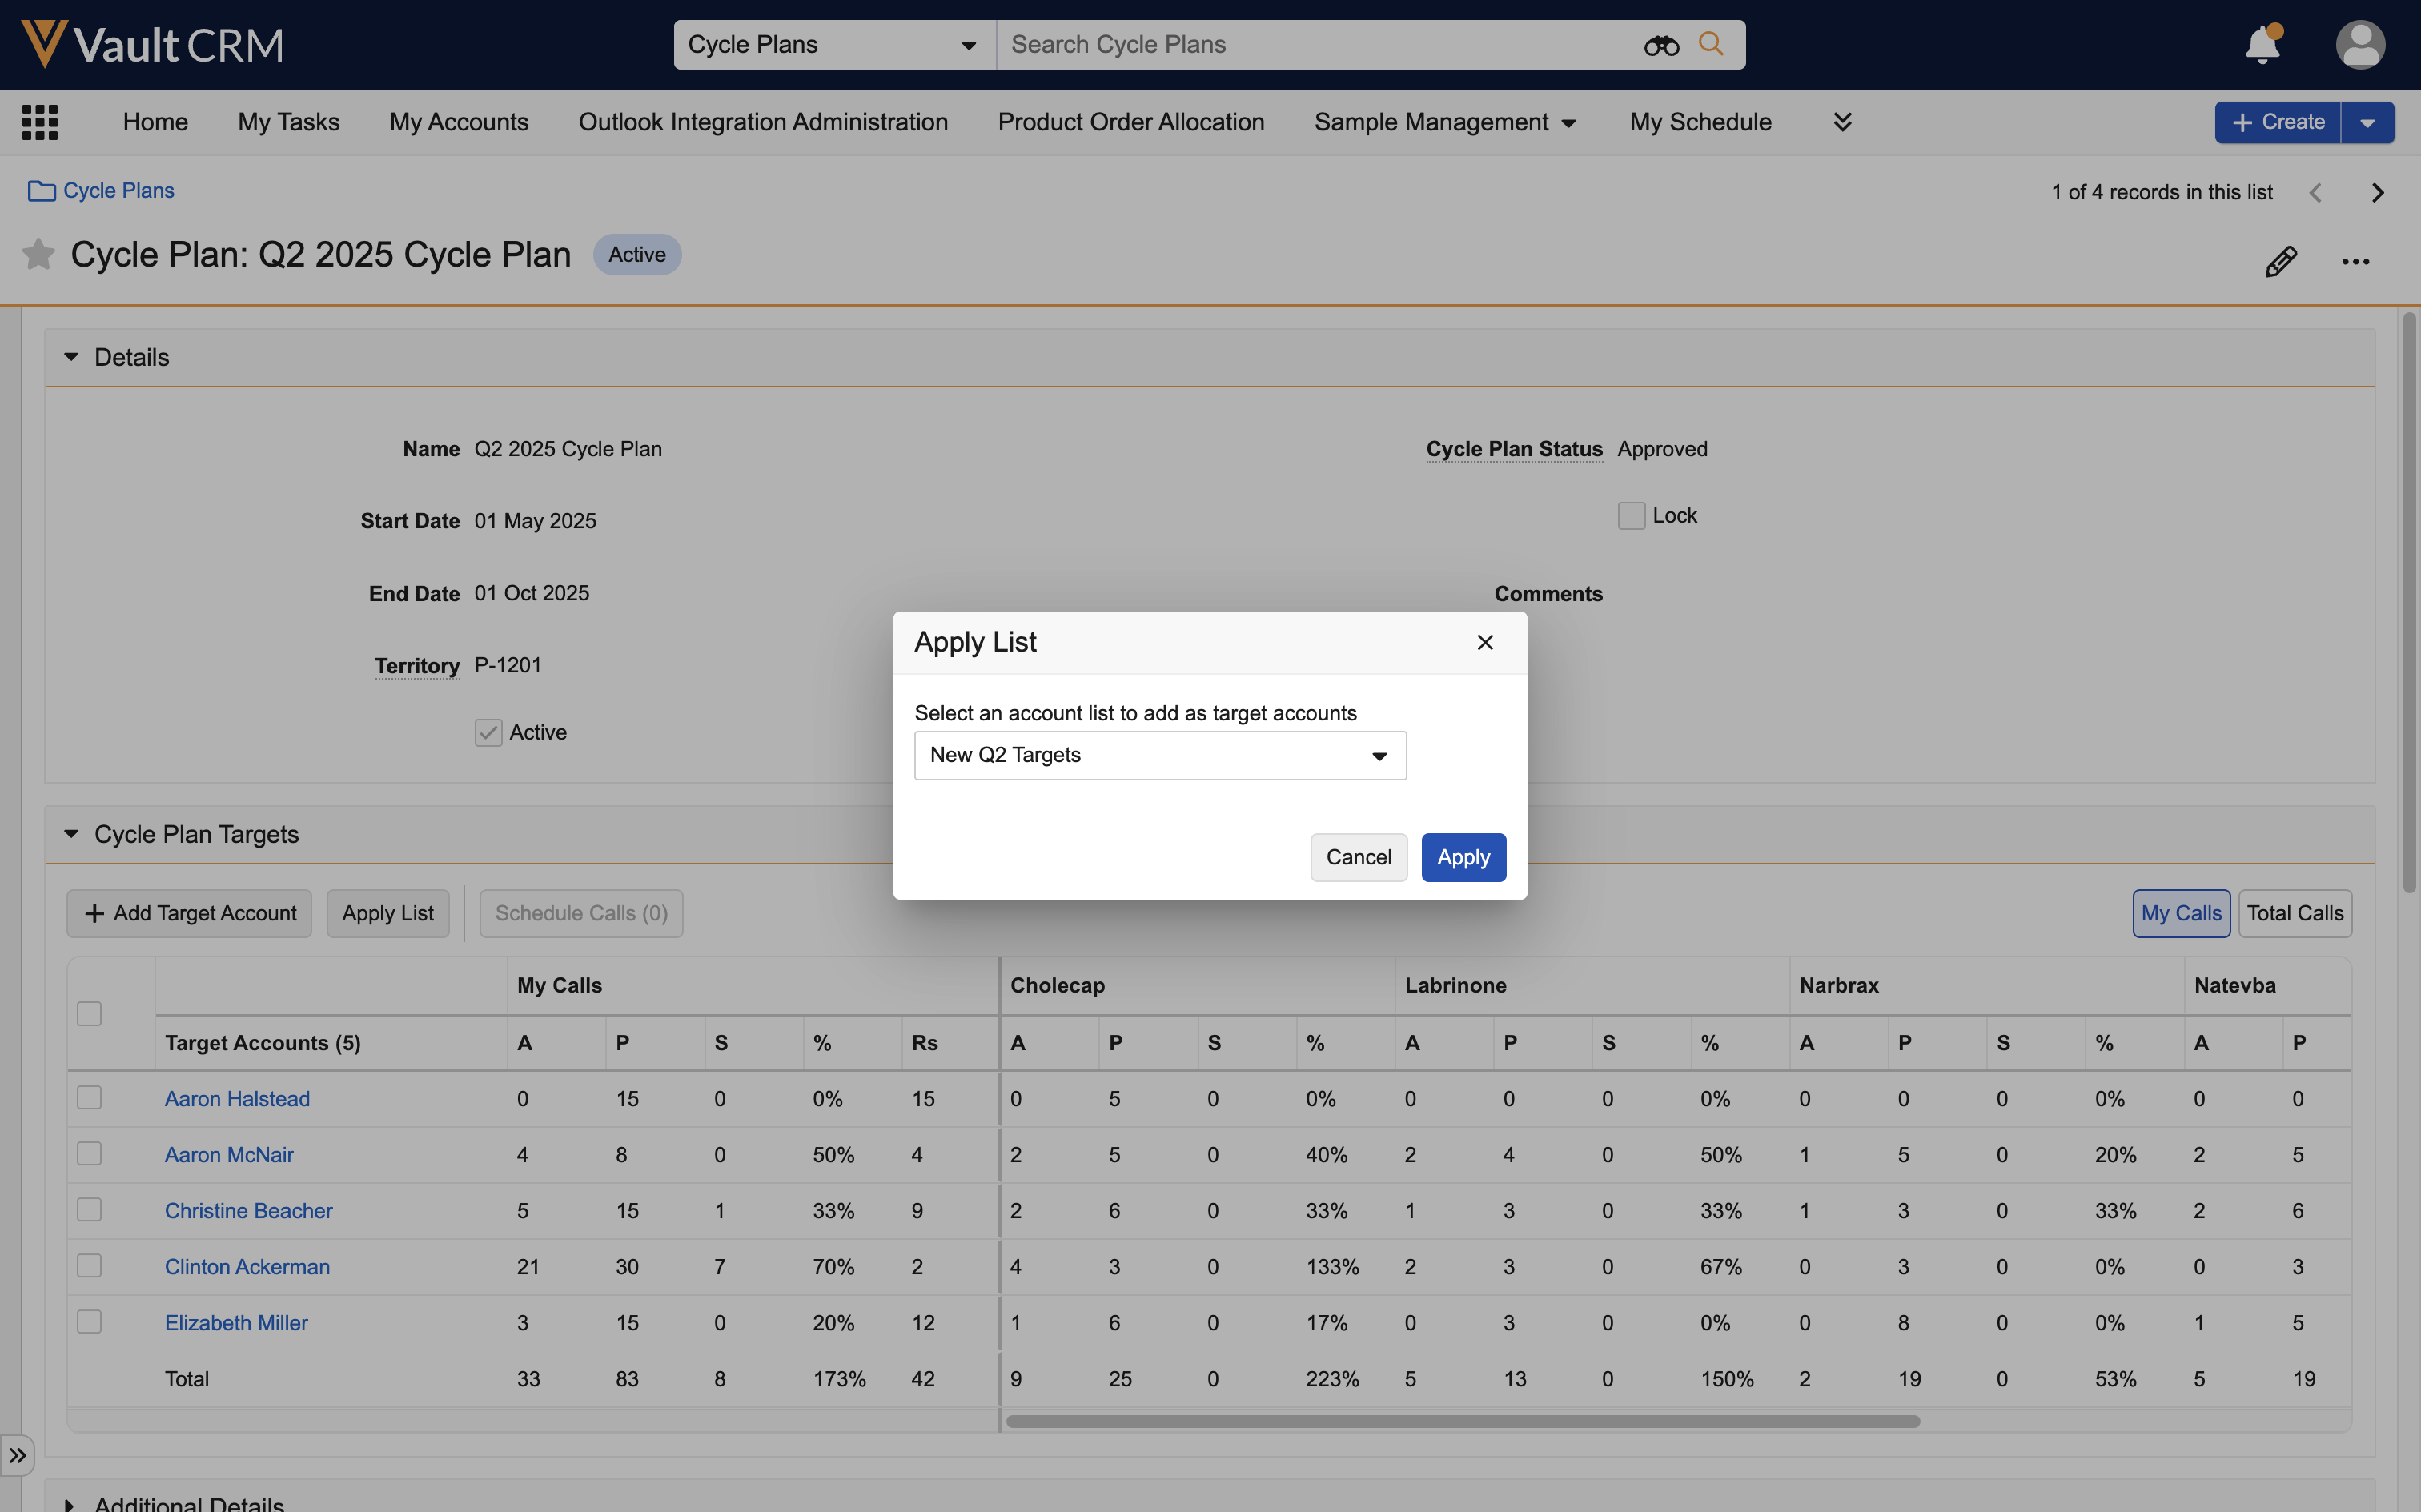Go to next record arrow
The width and height of the screenshot is (2421, 1512).
2378,192
